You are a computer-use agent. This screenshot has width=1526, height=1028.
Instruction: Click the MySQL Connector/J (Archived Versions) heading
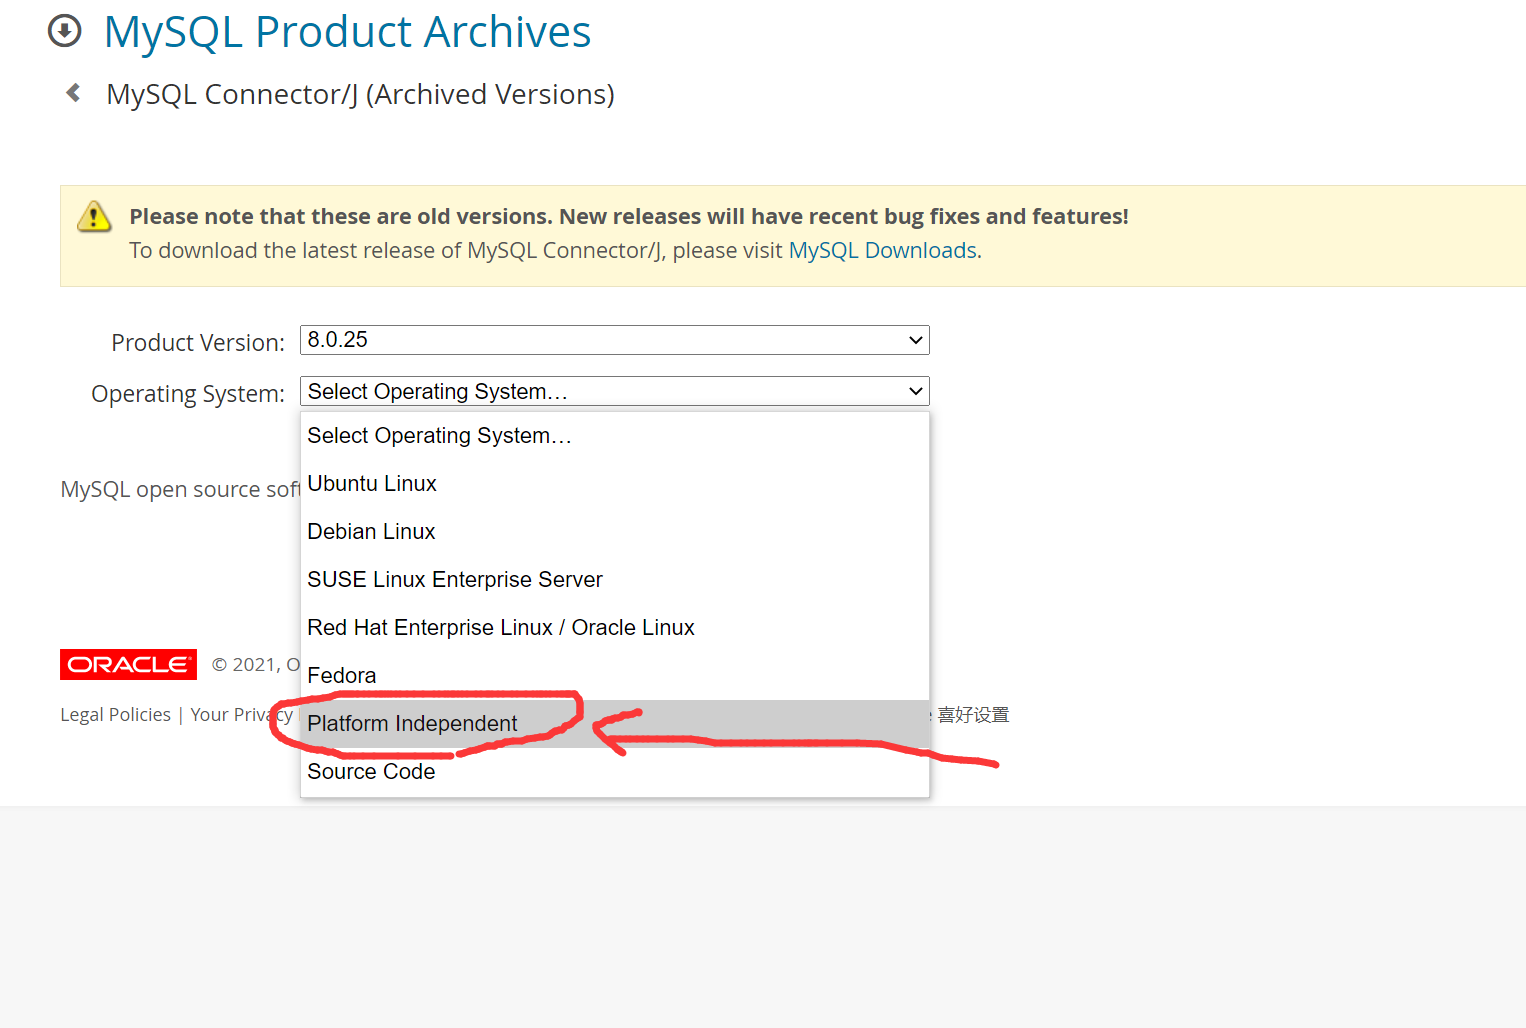[360, 94]
